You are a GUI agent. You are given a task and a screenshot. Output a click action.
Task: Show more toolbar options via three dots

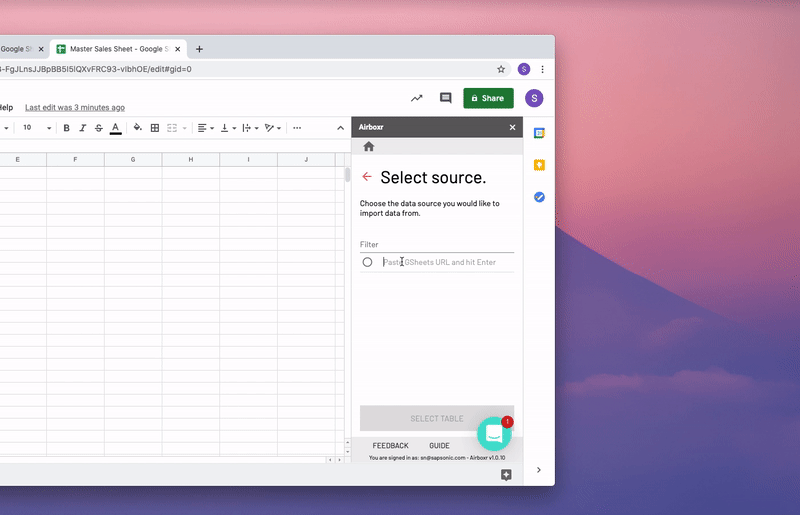click(x=297, y=128)
